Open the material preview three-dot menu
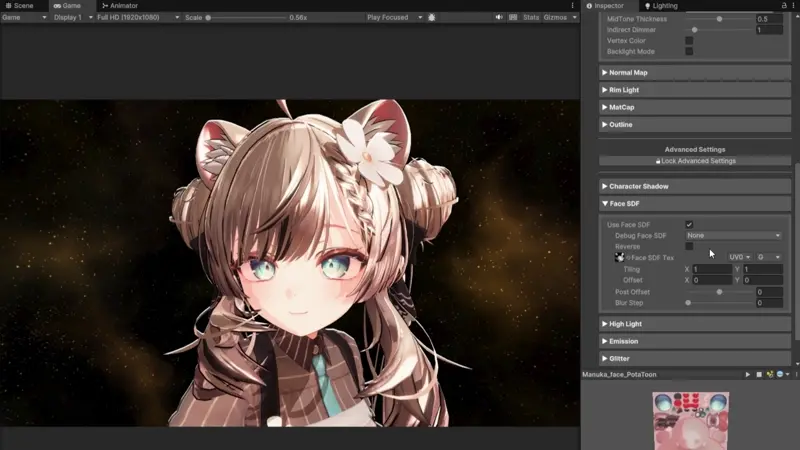The width and height of the screenshot is (800, 450). [x=796, y=374]
